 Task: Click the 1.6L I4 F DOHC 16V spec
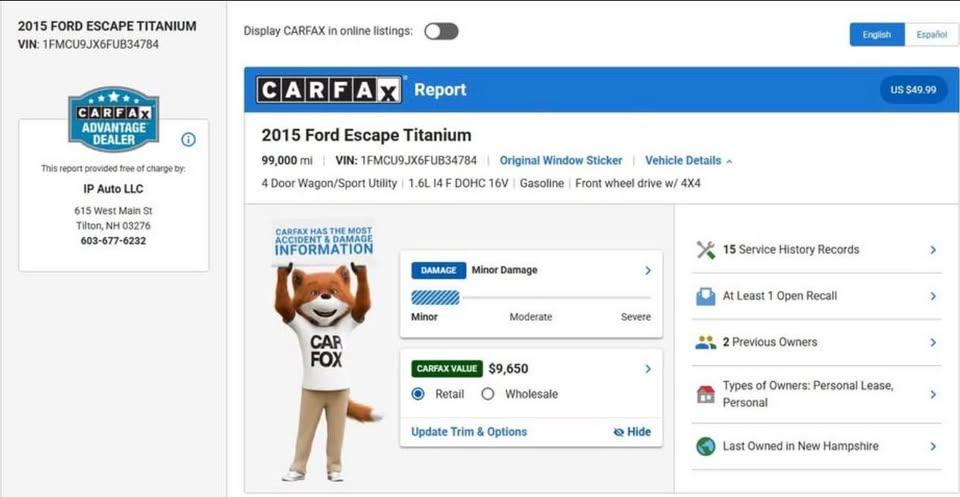pyautogui.click(x=459, y=184)
